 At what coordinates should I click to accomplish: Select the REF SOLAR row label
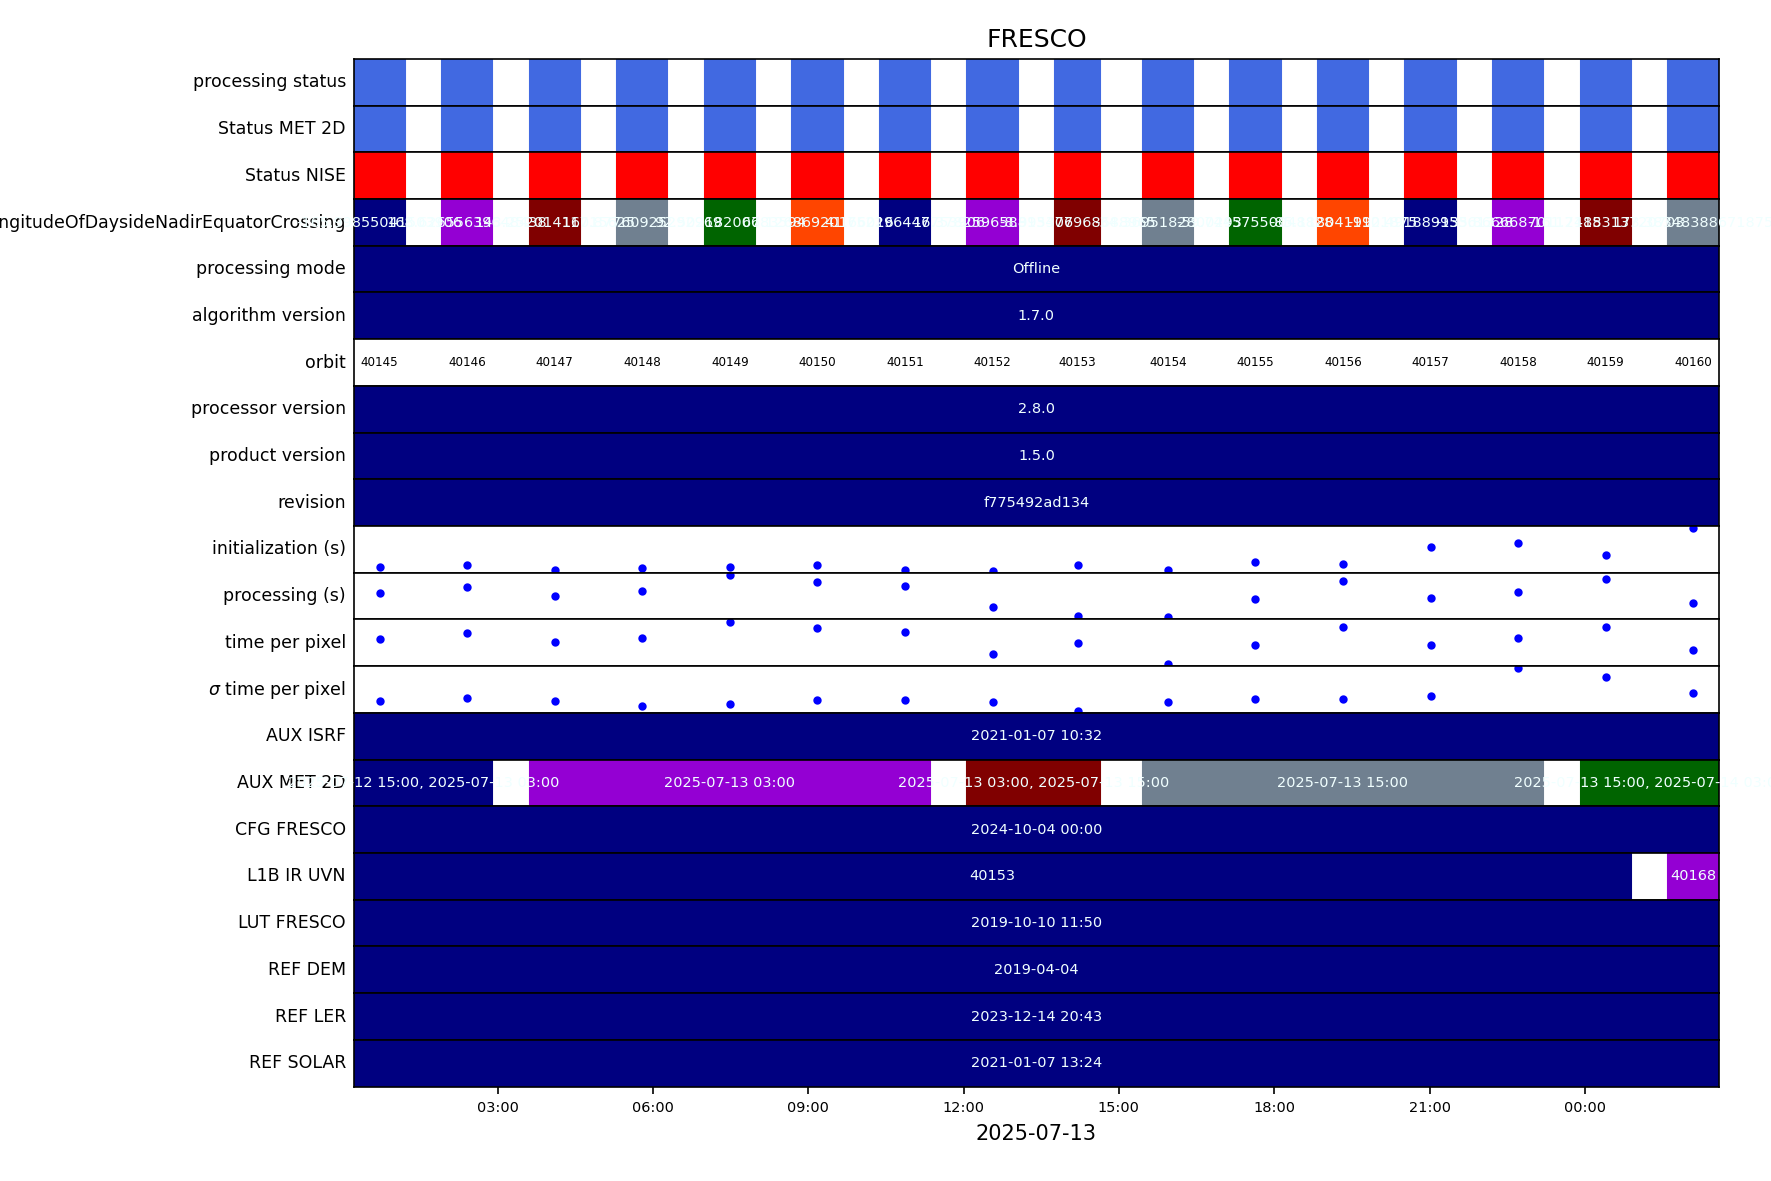(297, 1062)
